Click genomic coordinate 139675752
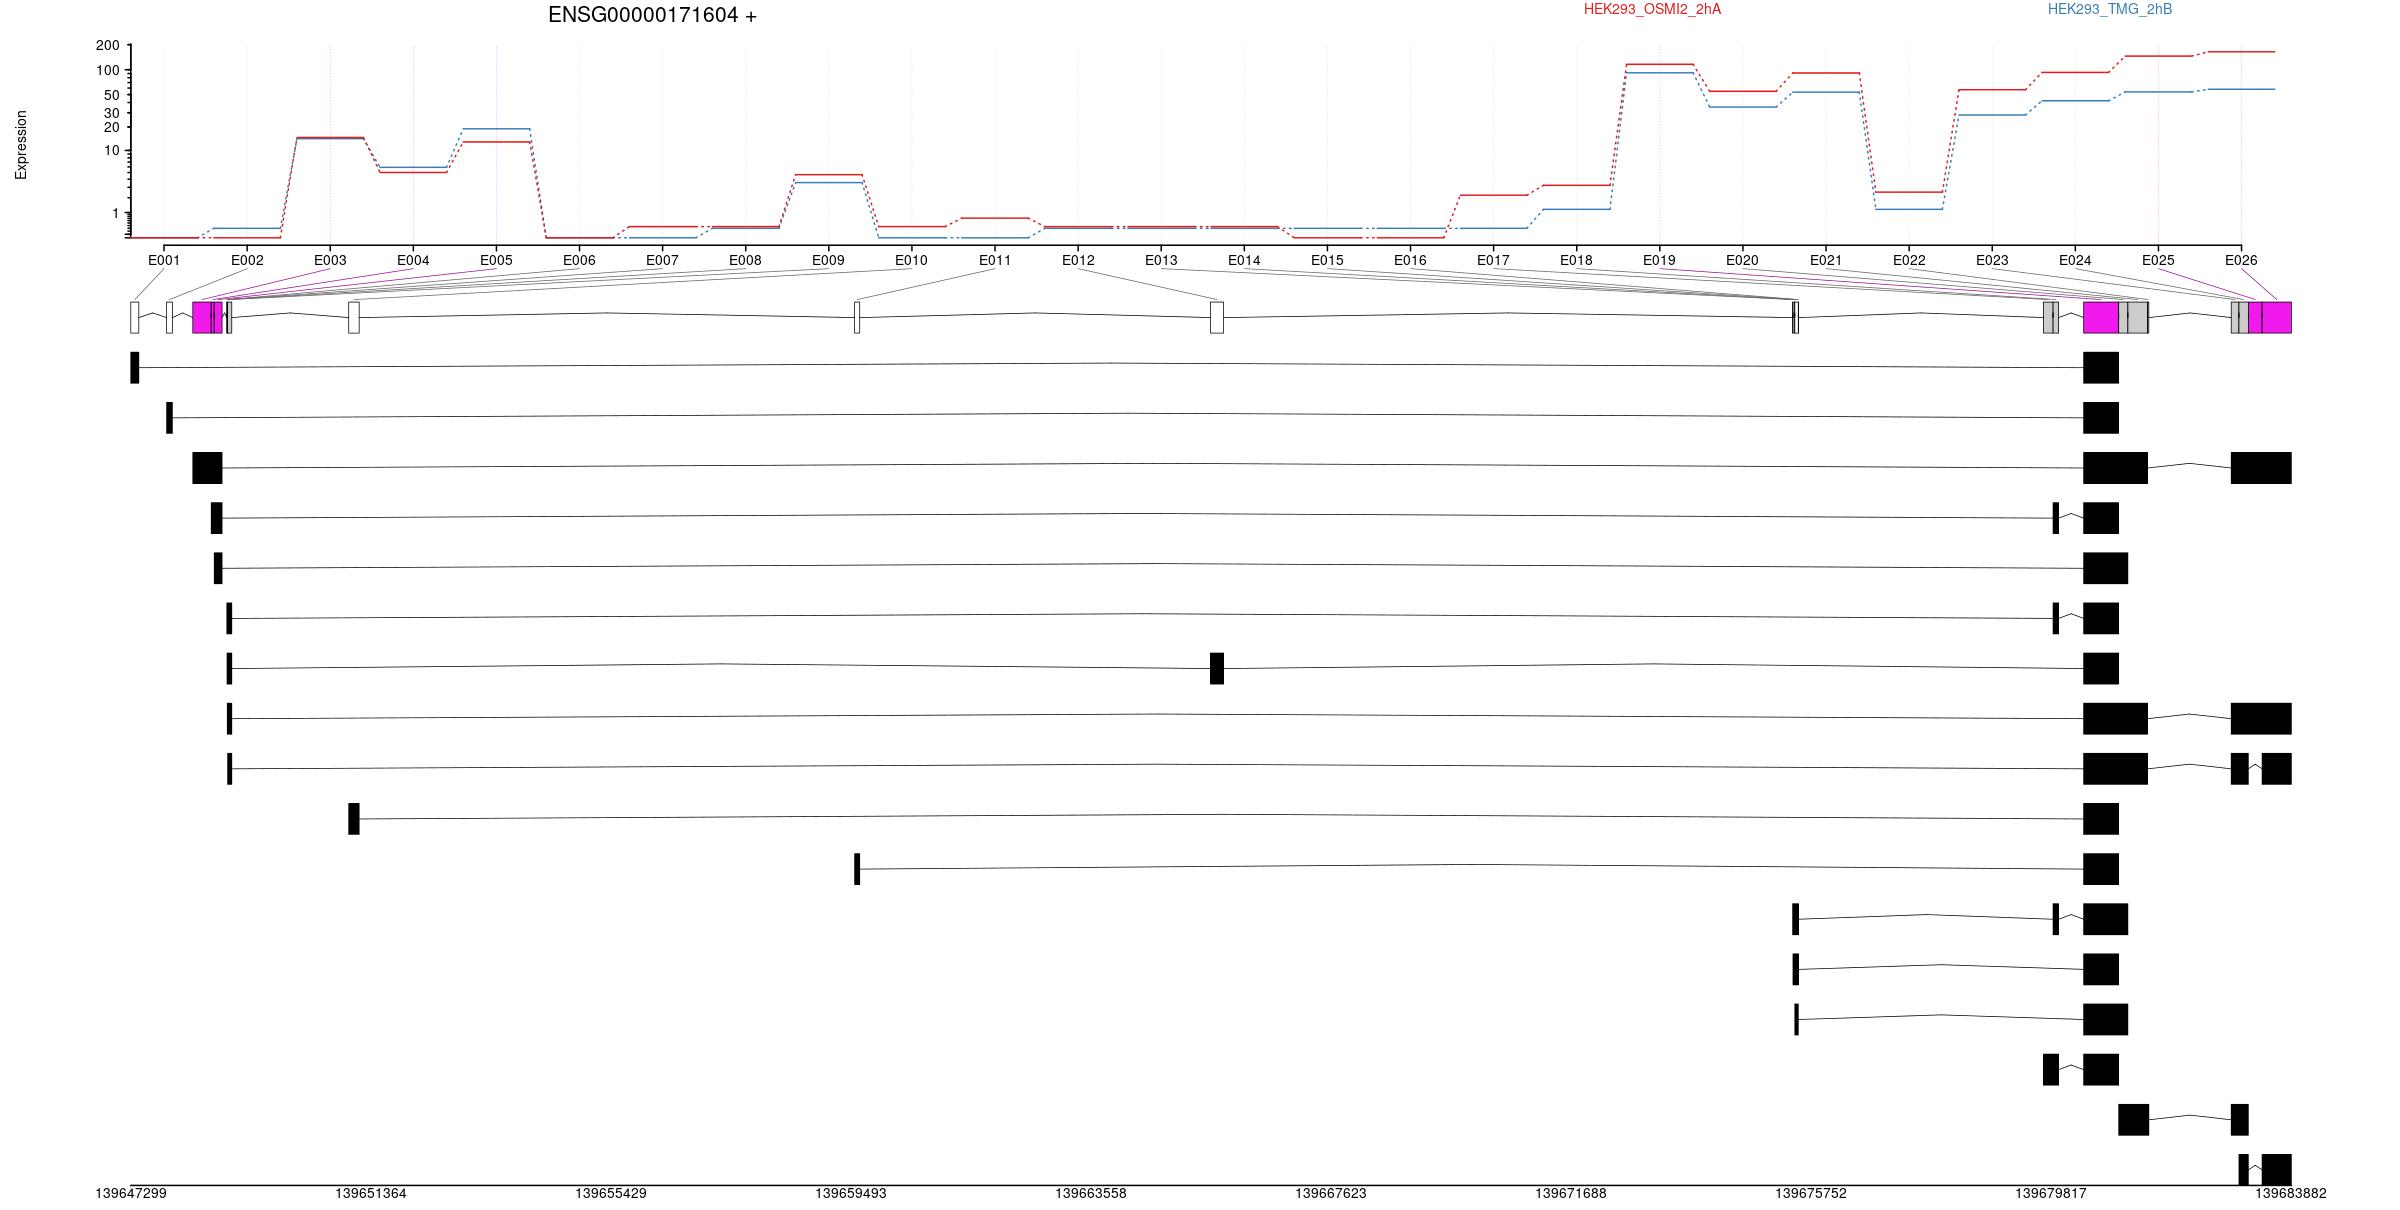This screenshot has width=2400, height=1210. tap(1811, 1194)
